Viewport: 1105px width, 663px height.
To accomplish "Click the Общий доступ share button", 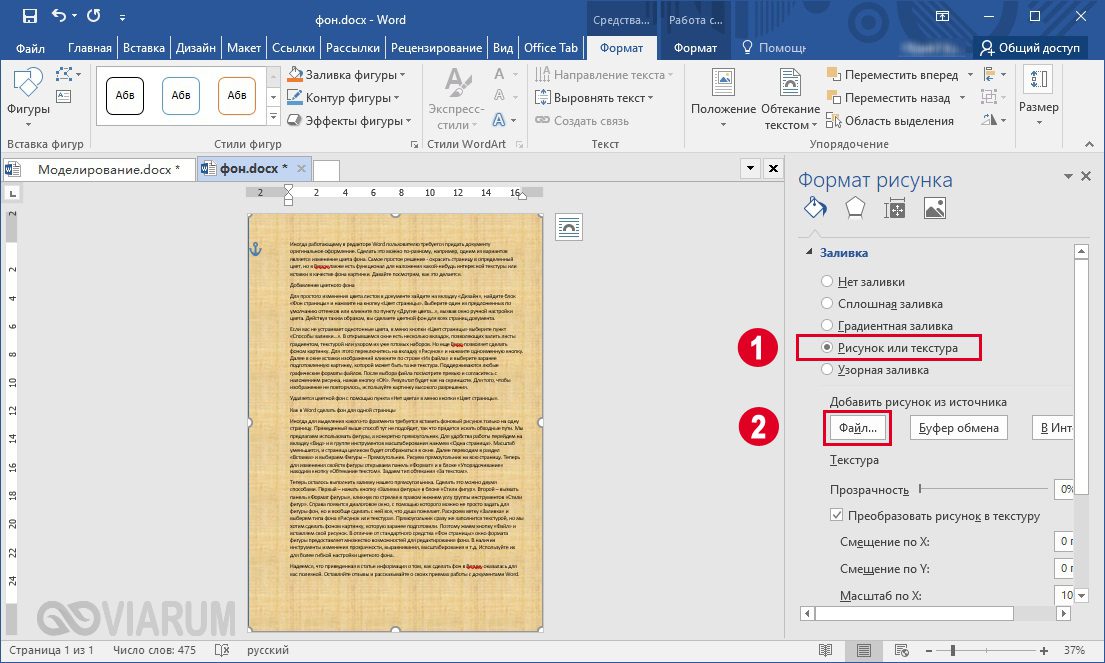I will 1030,48.
